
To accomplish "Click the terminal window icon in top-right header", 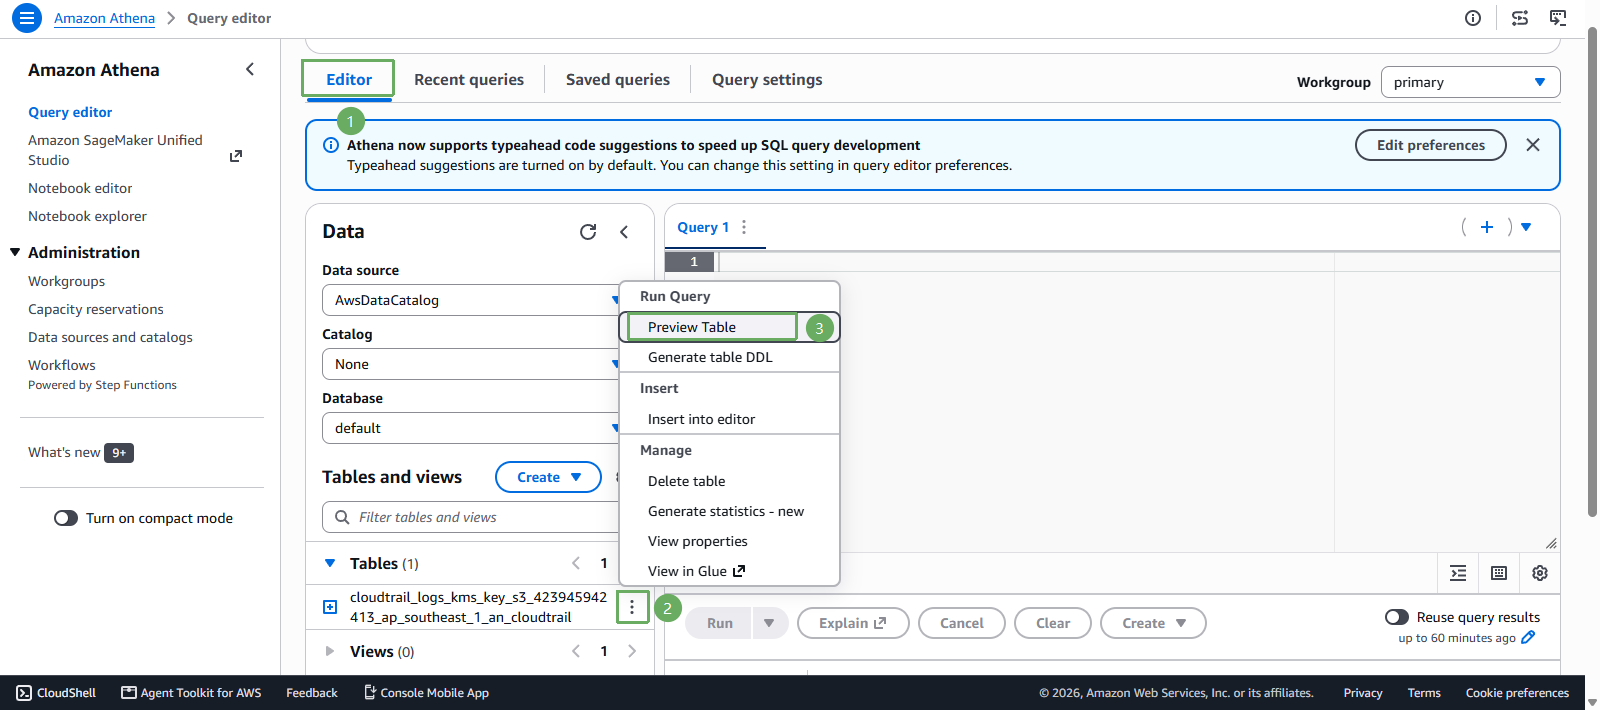I will (1558, 18).
